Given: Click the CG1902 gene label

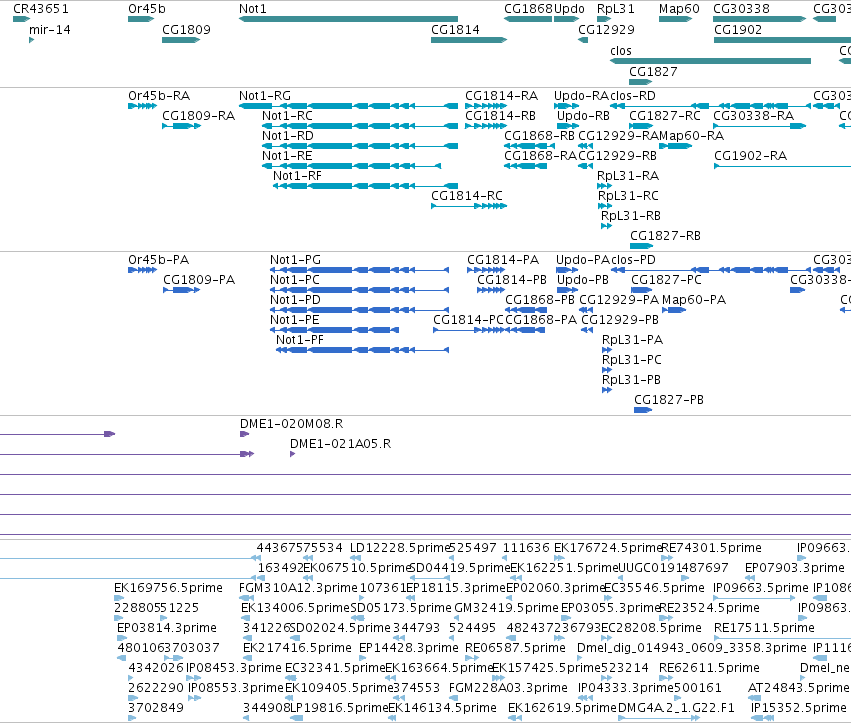Looking at the screenshot, I should [738, 30].
